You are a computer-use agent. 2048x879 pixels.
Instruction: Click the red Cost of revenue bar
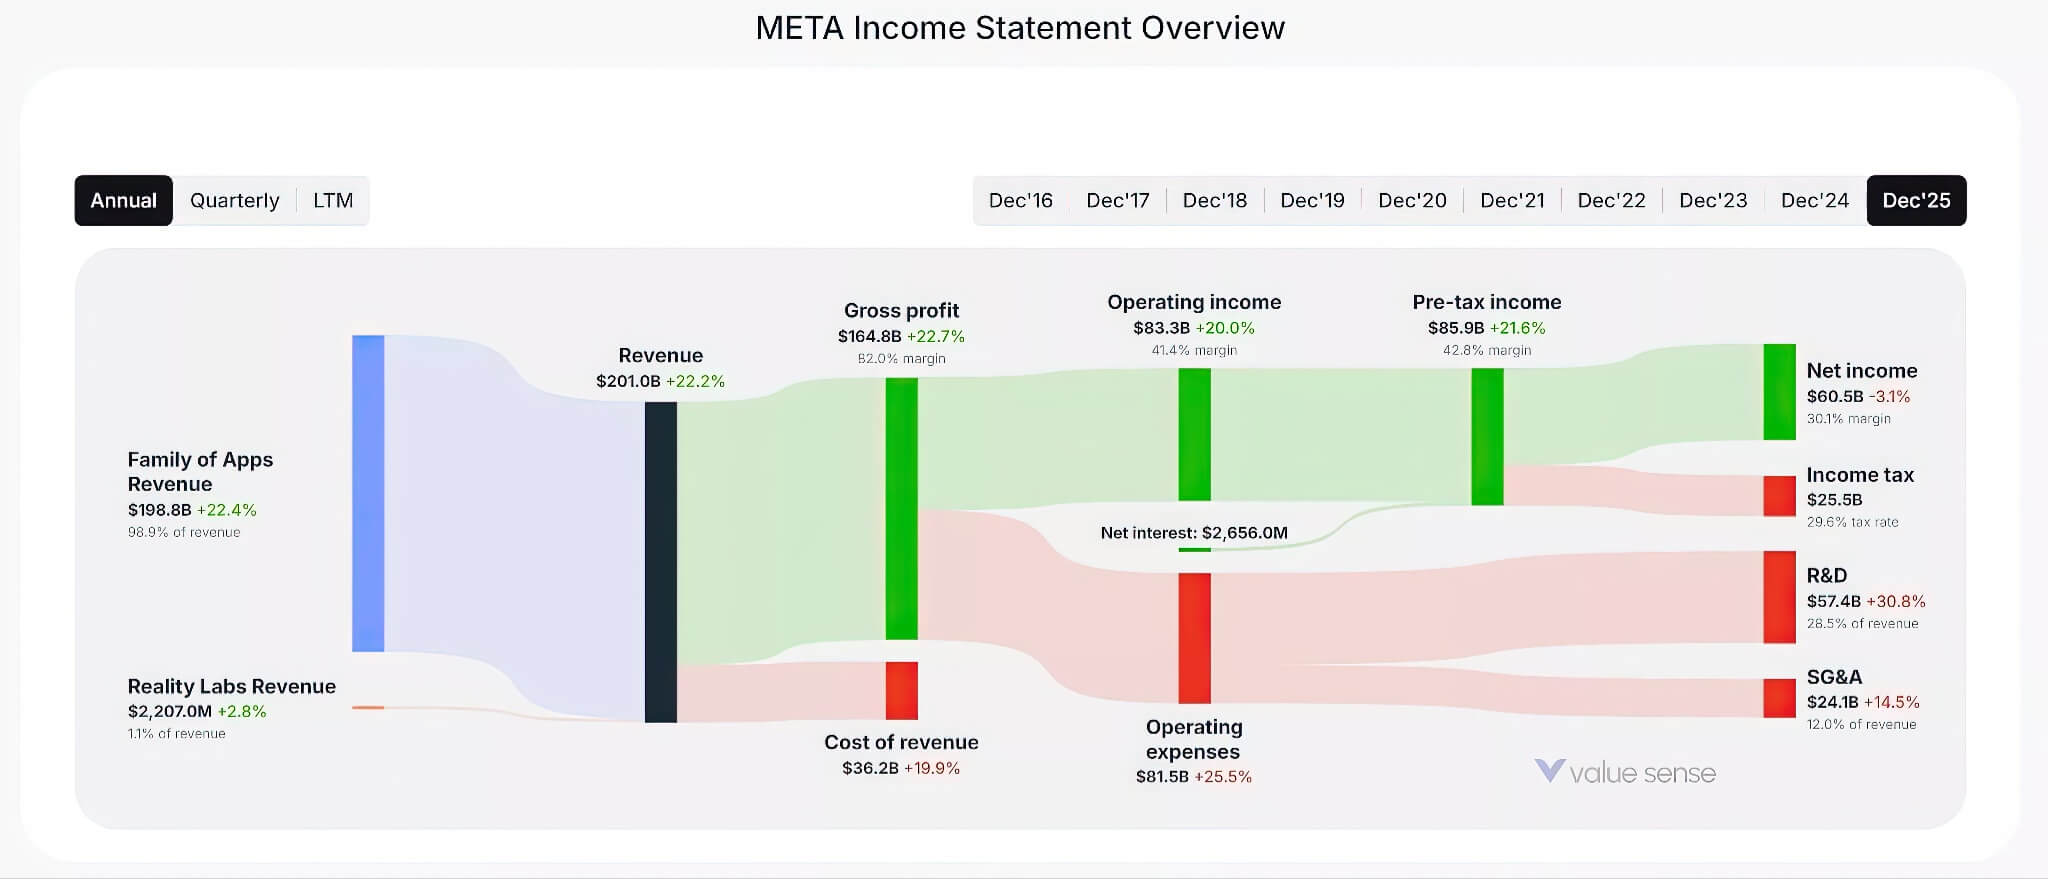click(901, 690)
